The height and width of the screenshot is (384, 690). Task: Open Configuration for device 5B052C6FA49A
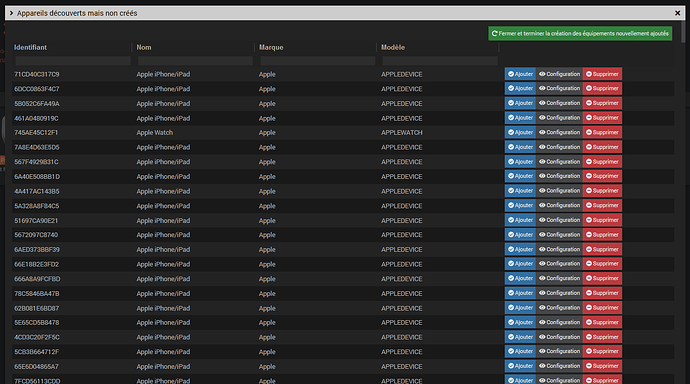[x=559, y=103]
